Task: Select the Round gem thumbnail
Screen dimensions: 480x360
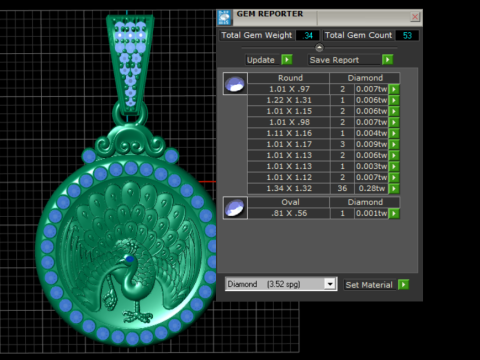Action: point(235,84)
